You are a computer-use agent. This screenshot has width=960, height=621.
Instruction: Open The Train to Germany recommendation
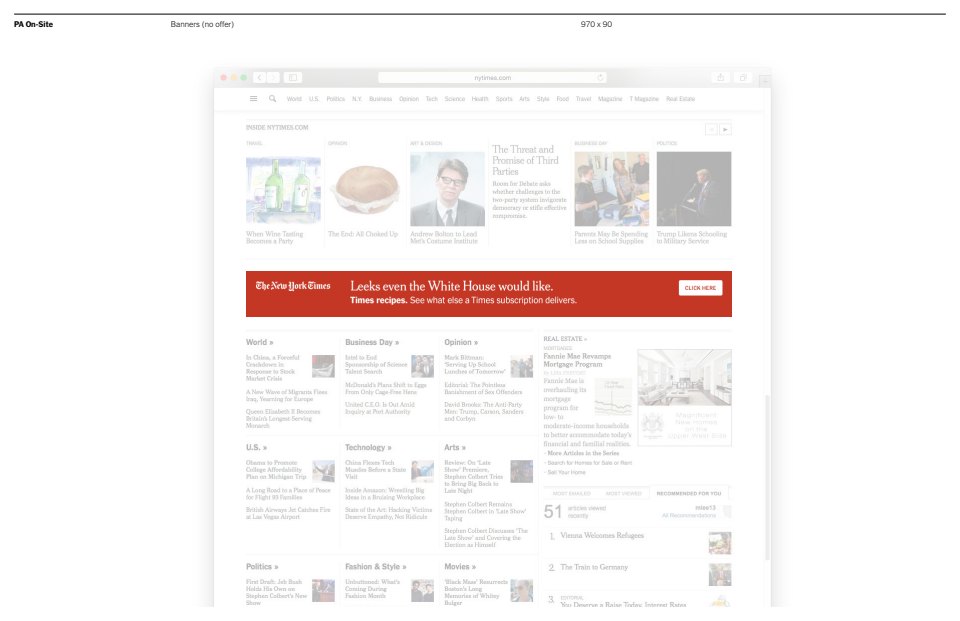coord(594,568)
